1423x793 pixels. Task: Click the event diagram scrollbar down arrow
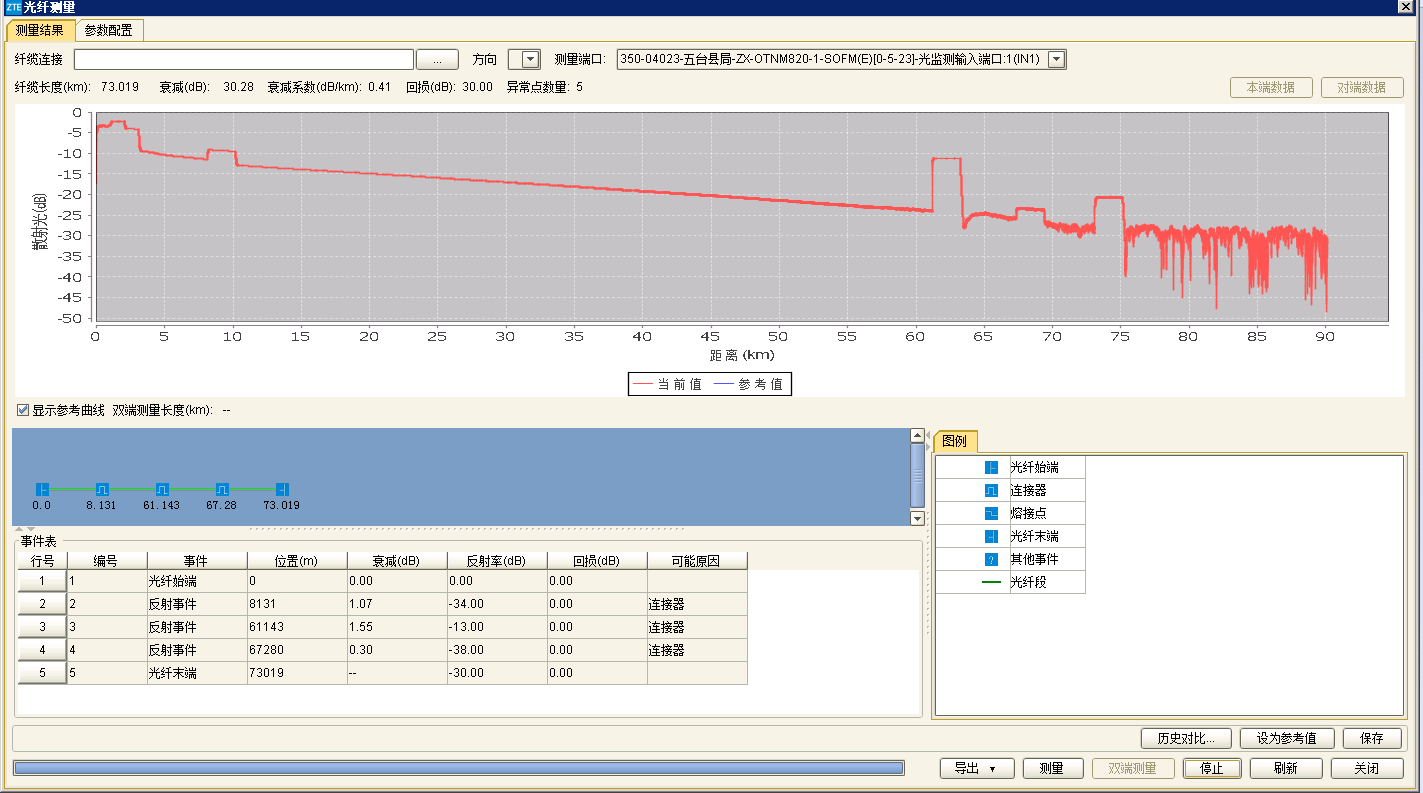[x=917, y=518]
